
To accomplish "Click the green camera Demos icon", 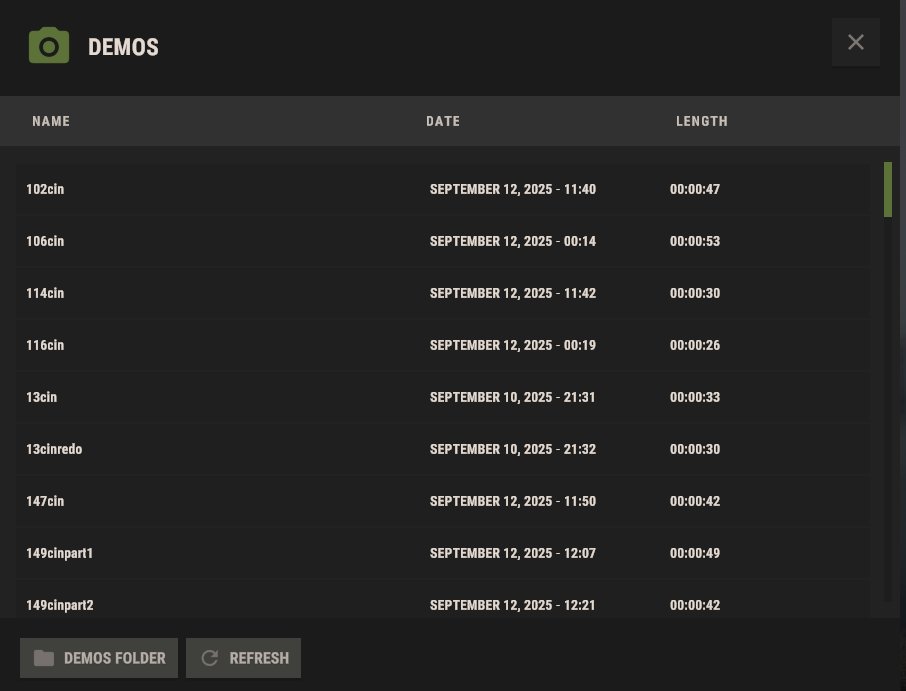I will (x=49, y=45).
